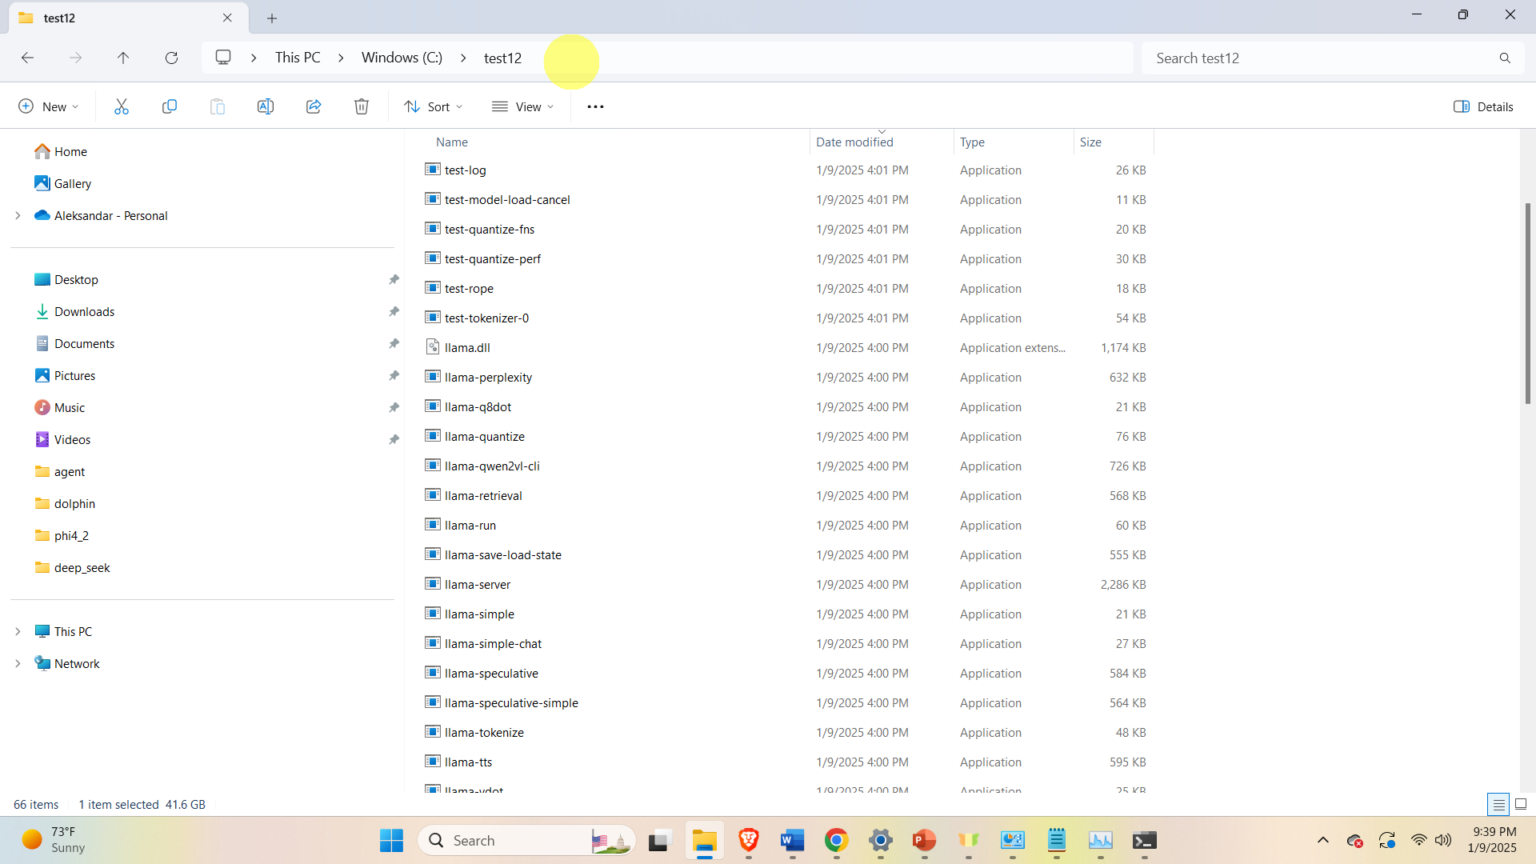Unpin Desktop from Quick access
The image size is (1536, 864).
pyautogui.click(x=393, y=280)
